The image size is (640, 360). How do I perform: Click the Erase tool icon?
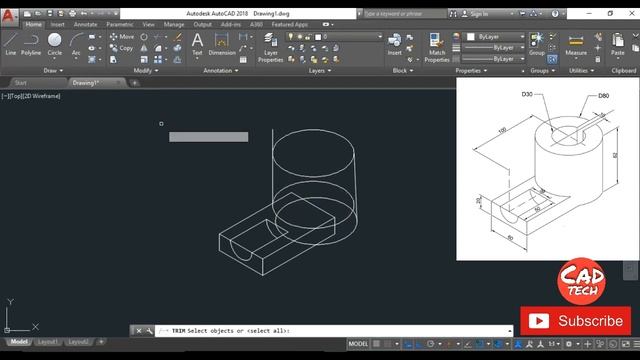pos(177,37)
